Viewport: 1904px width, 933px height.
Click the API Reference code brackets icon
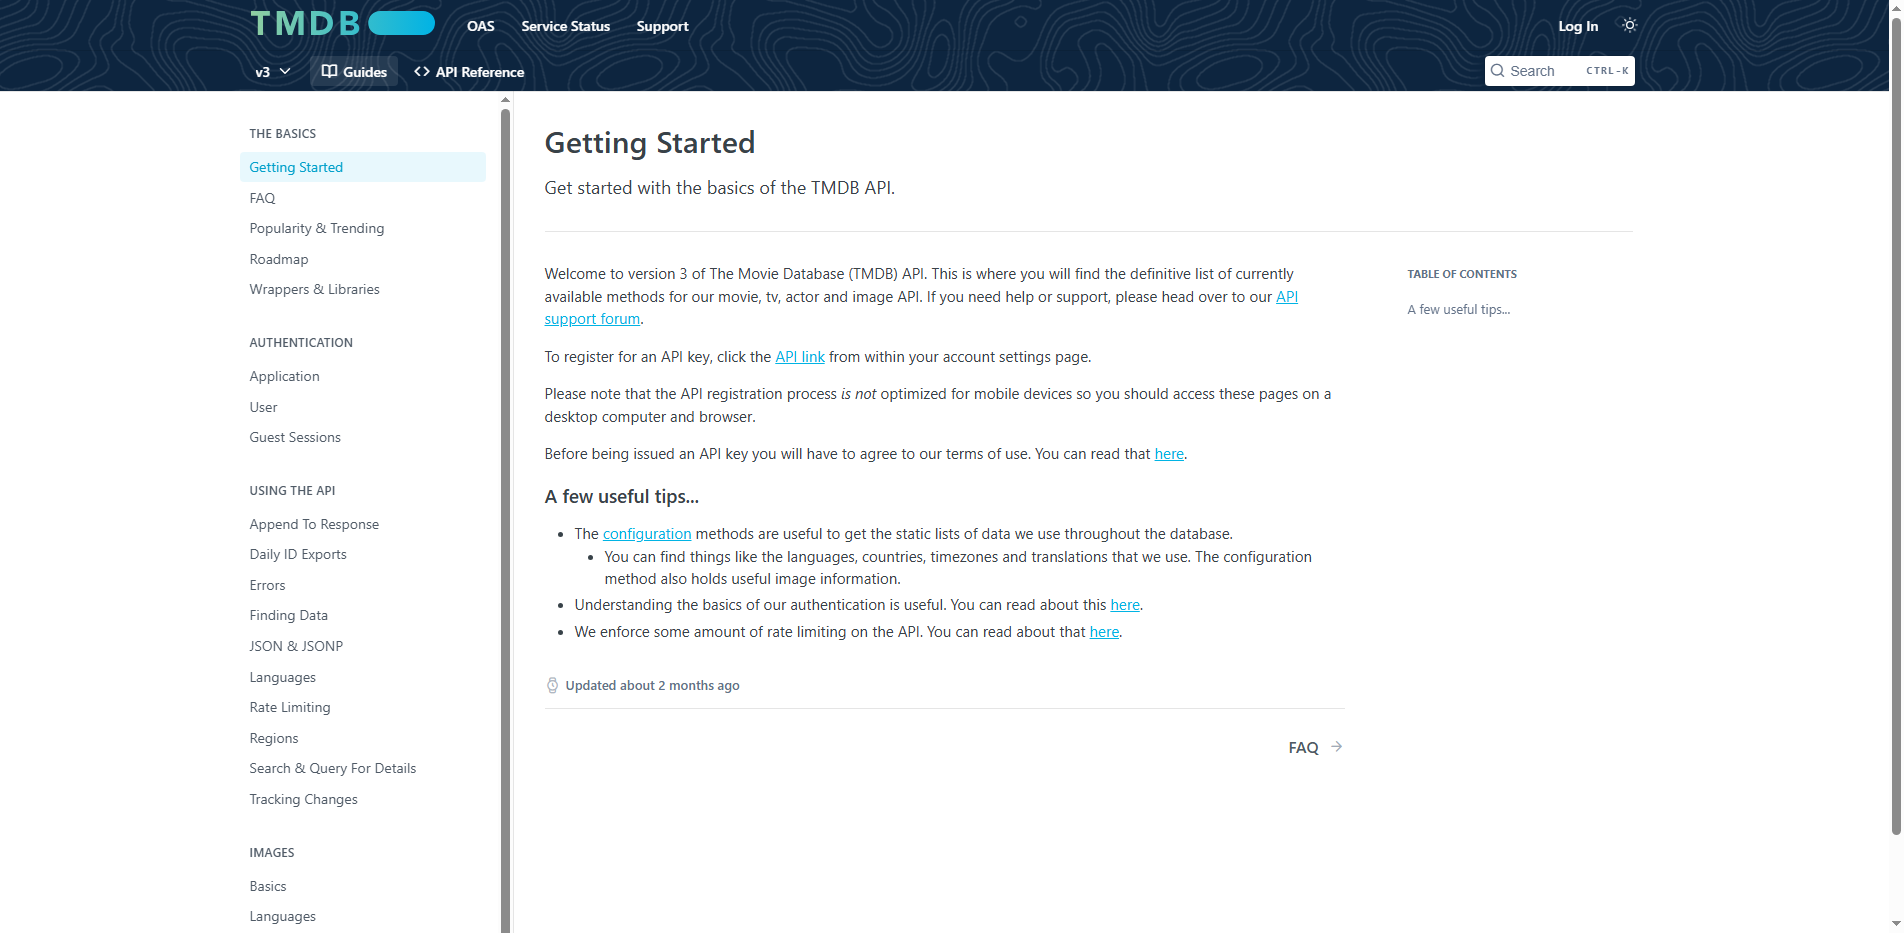[x=423, y=71]
